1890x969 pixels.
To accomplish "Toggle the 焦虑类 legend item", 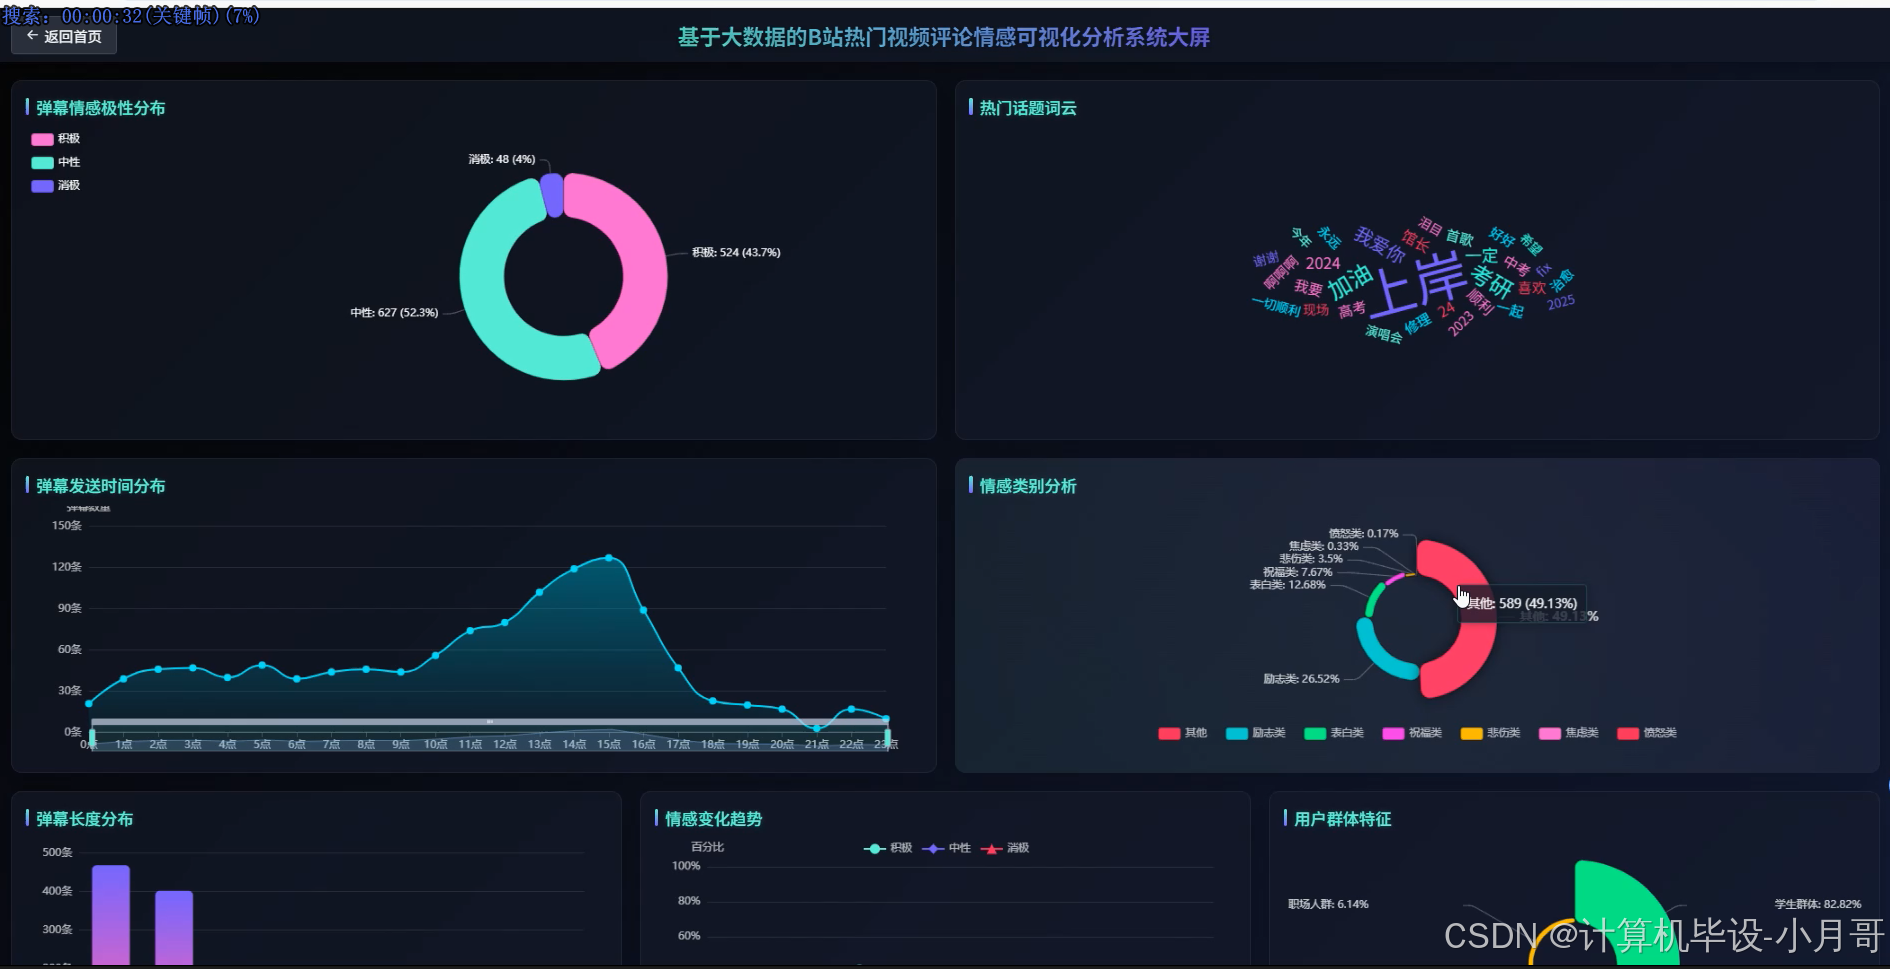I will (x=1568, y=733).
